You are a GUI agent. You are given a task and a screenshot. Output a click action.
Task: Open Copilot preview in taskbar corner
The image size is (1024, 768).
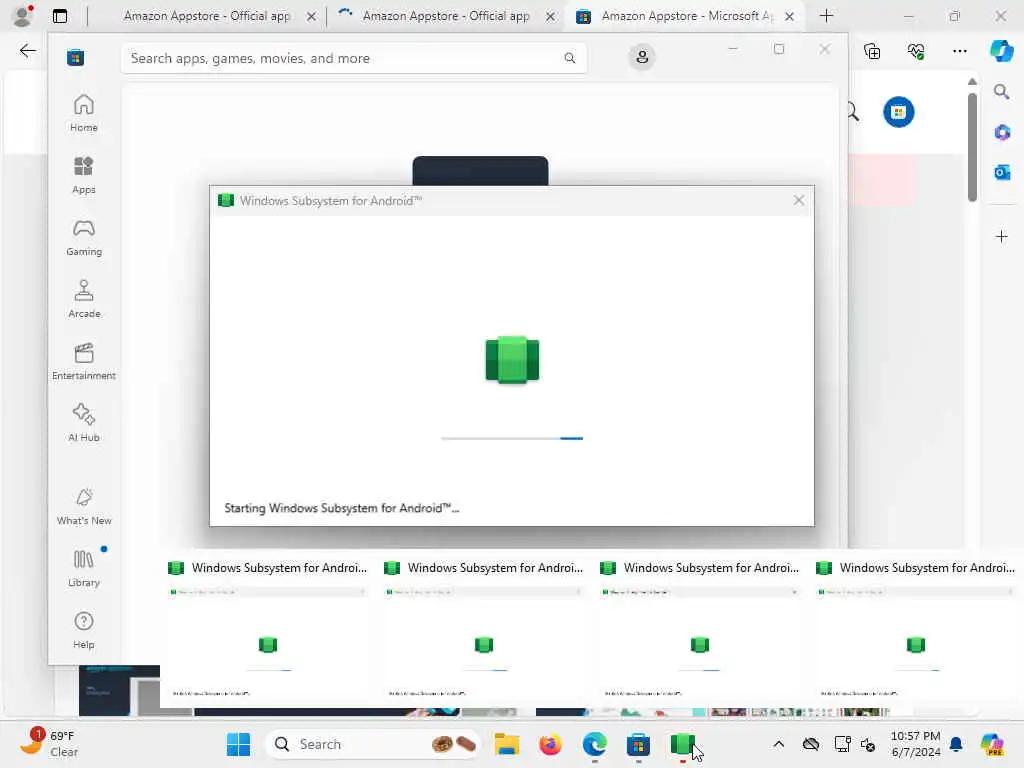[991, 744]
